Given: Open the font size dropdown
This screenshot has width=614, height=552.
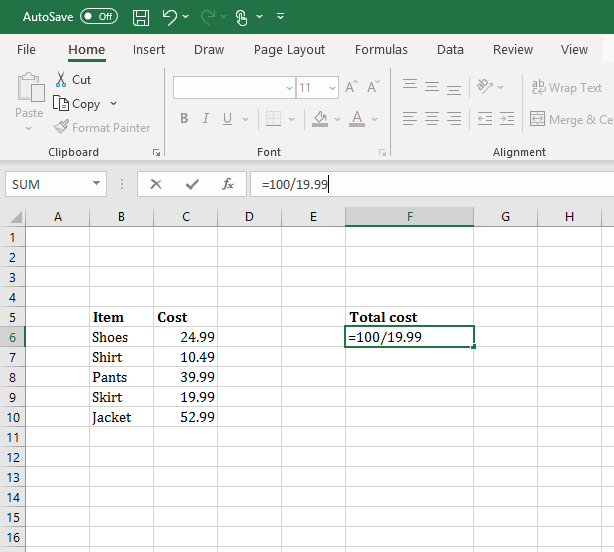Looking at the screenshot, I should click(332, 88).
